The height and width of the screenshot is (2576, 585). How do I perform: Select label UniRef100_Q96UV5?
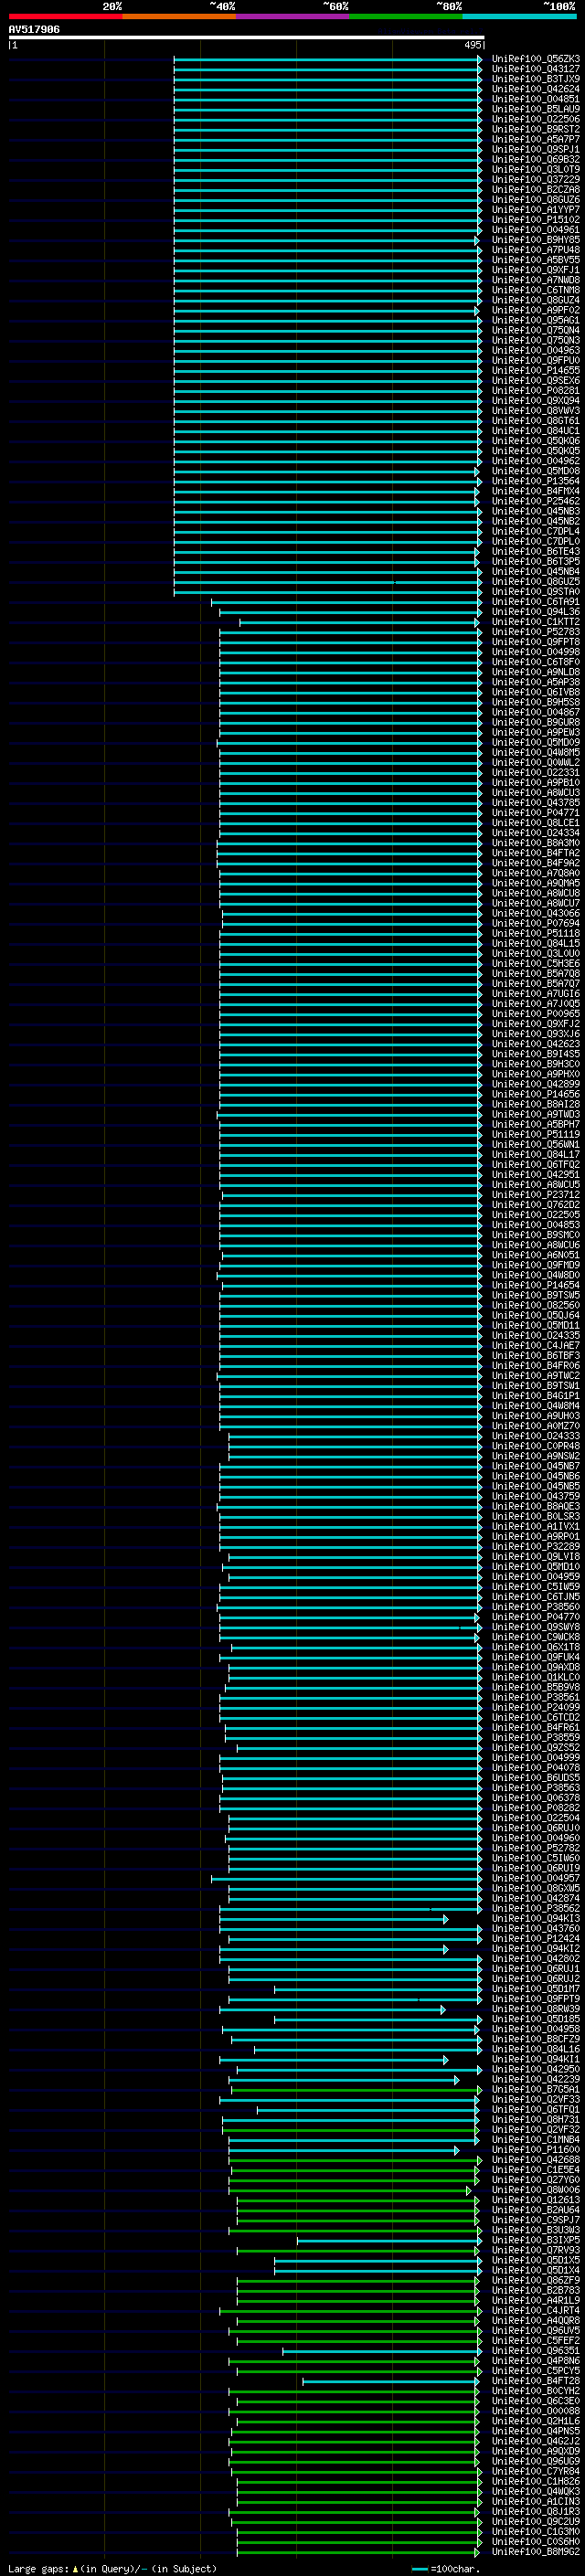click(535, 2331)
